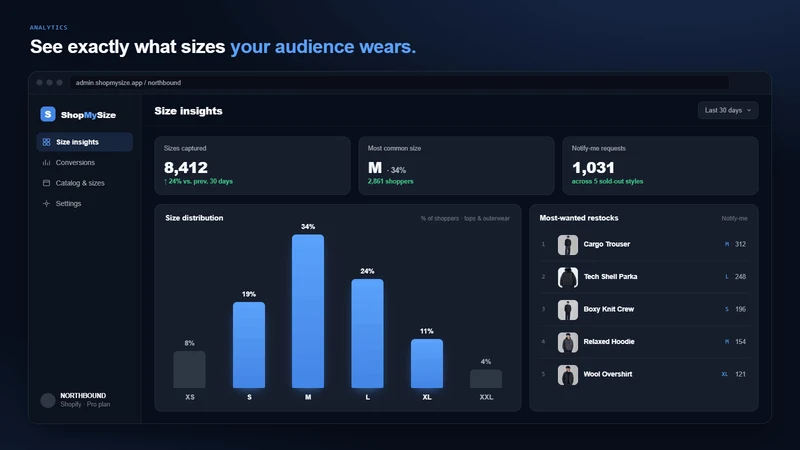Open the Settings sidebar item

click(85, 203)
